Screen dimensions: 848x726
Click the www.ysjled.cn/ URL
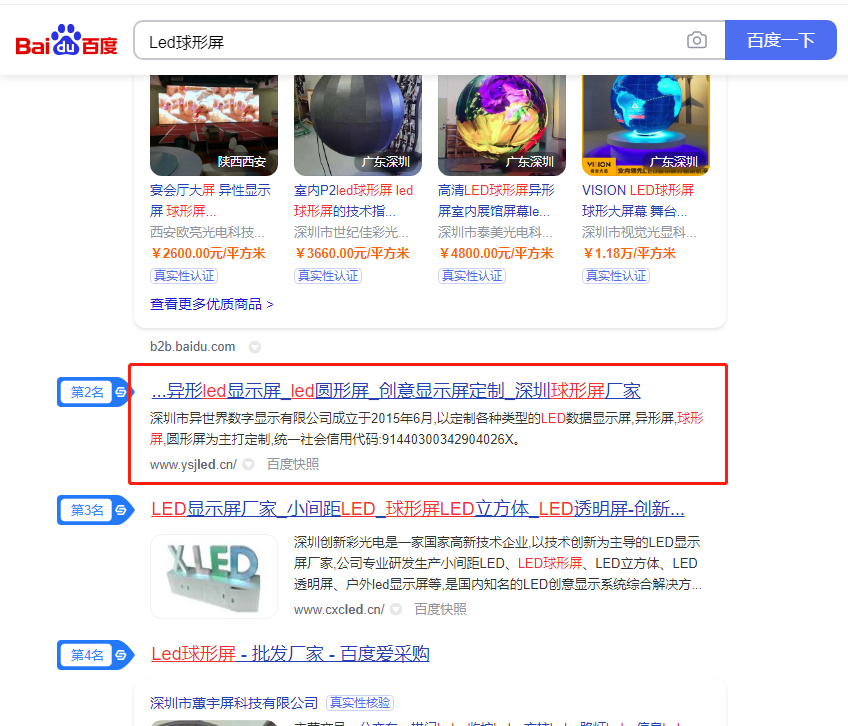click(x=193, y=465)
